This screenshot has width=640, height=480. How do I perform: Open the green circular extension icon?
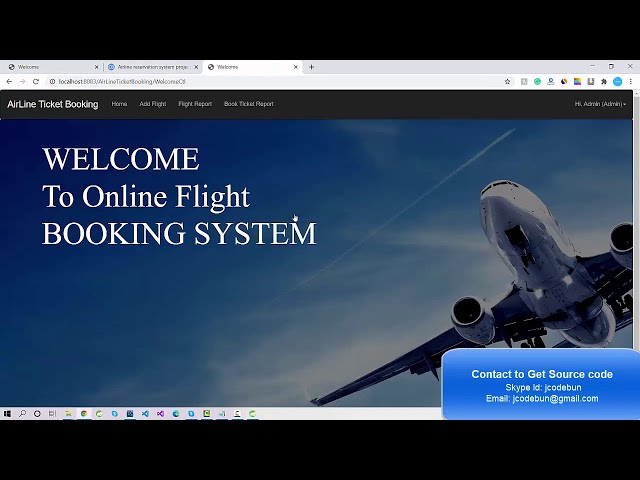pos(538,82)
